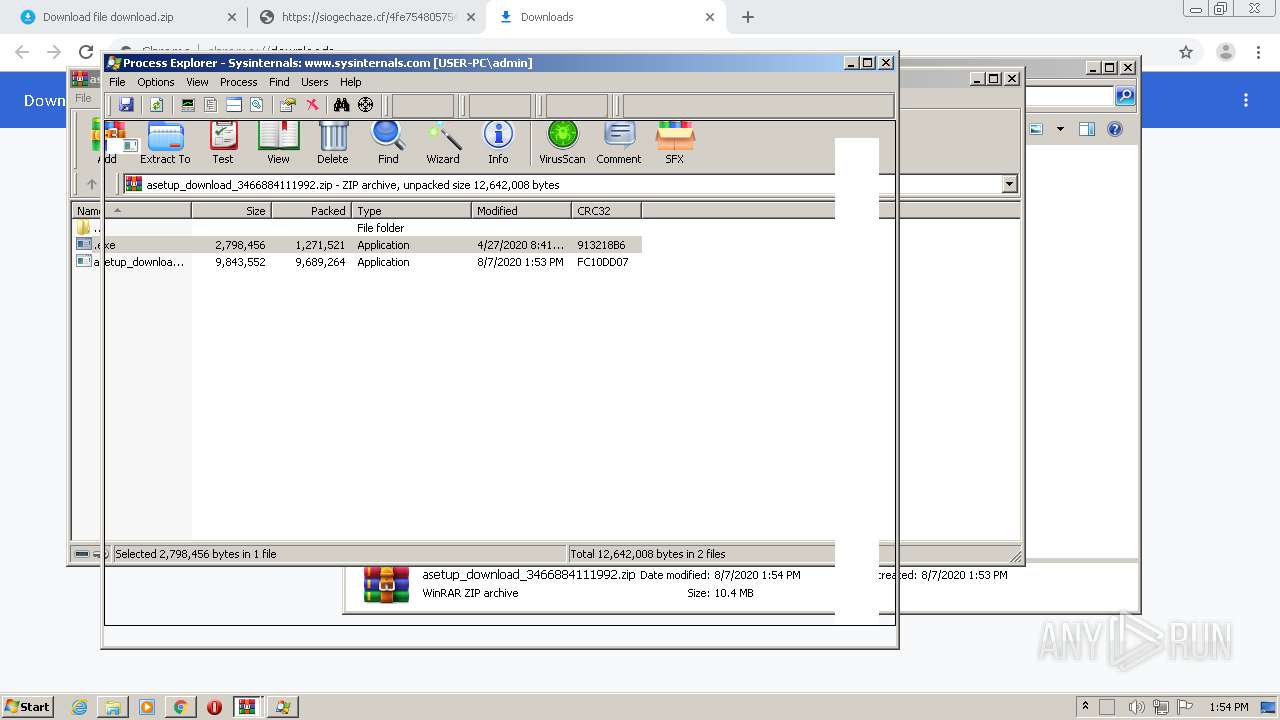Image resolution: width=1280 pixels, height=720 pixels.
Task: Click the Windows Start button
Action: coord(28,707)
